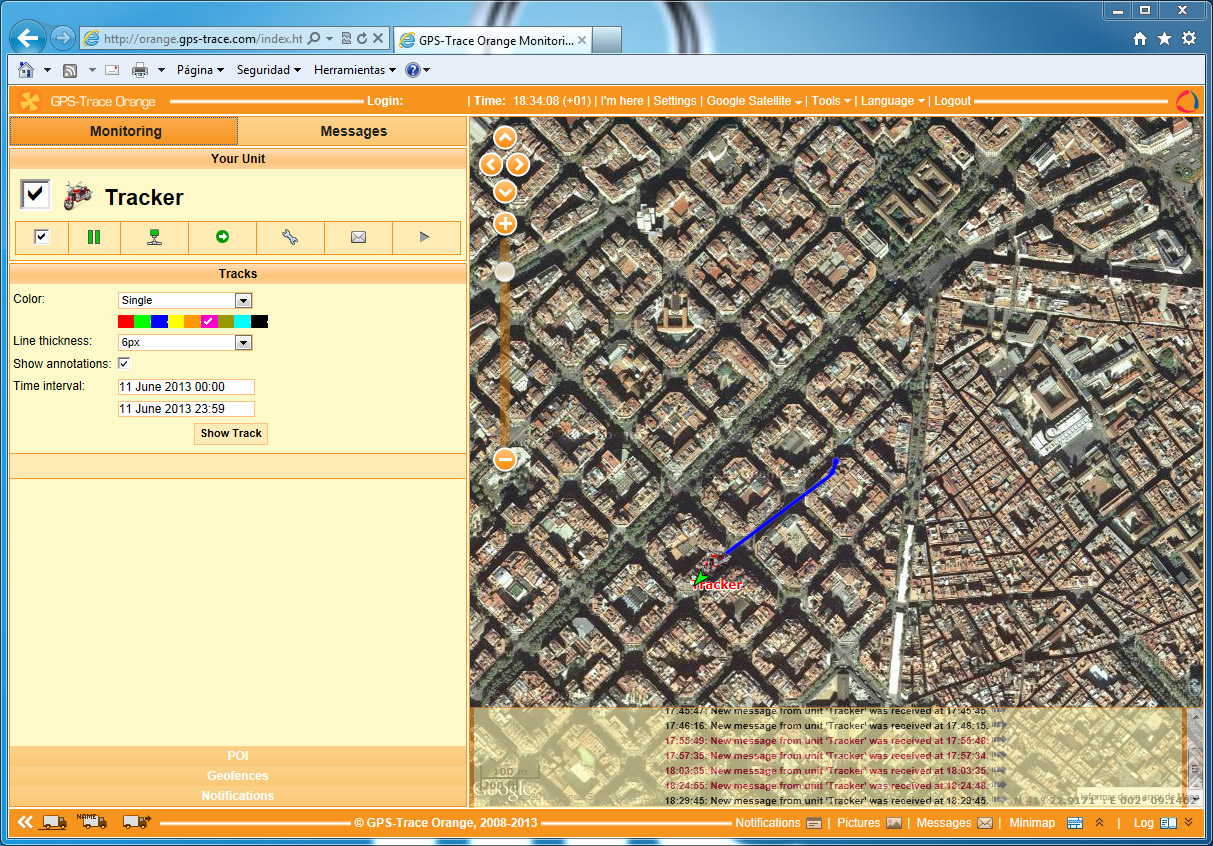Click the Show Track button

coord(231,434)
